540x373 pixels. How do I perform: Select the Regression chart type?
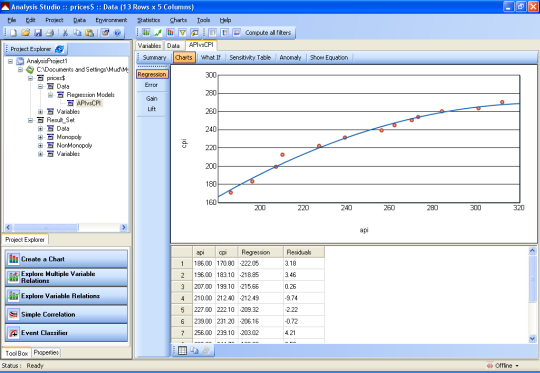click(x=152, y=74)
